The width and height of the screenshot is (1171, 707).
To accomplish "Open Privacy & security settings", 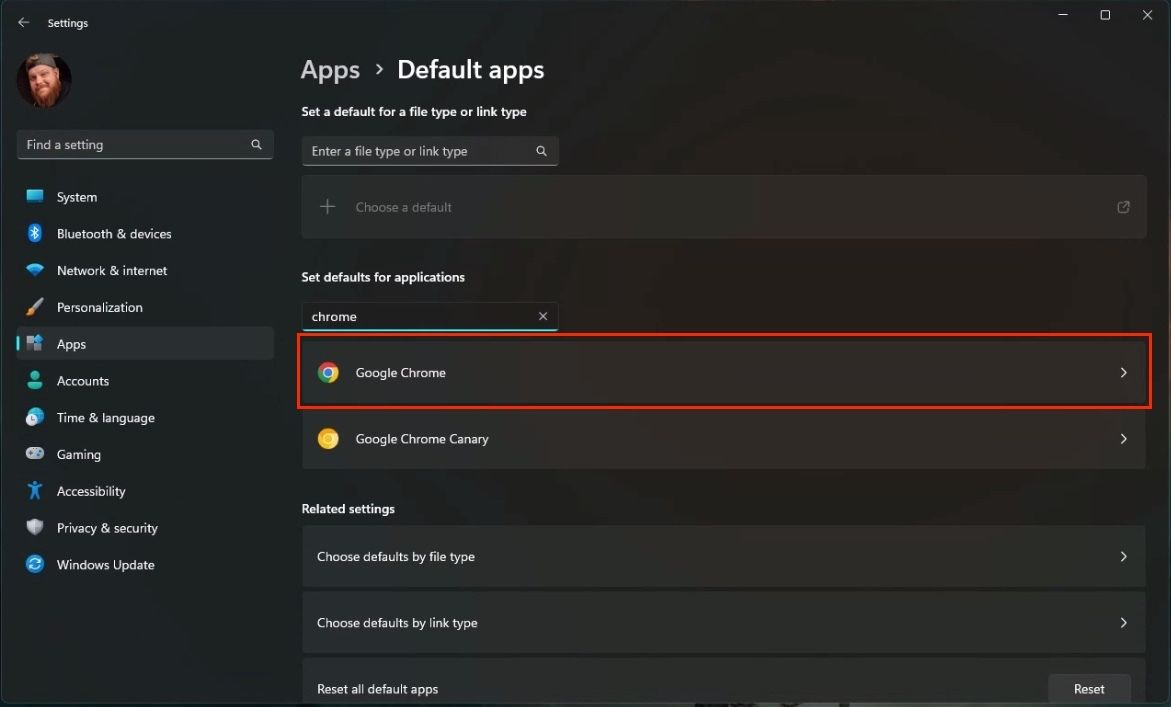I will 145,528.
